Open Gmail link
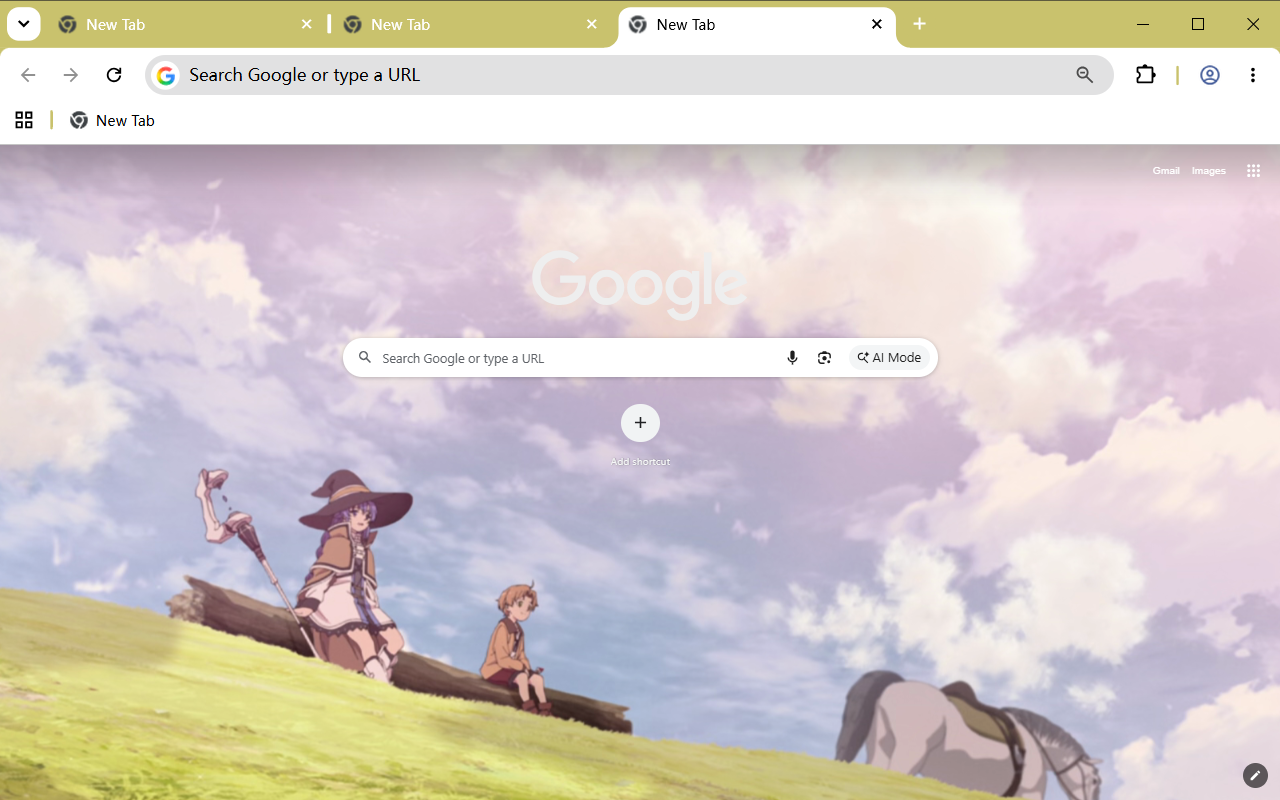1280x800 pixels. point(1166,171)
